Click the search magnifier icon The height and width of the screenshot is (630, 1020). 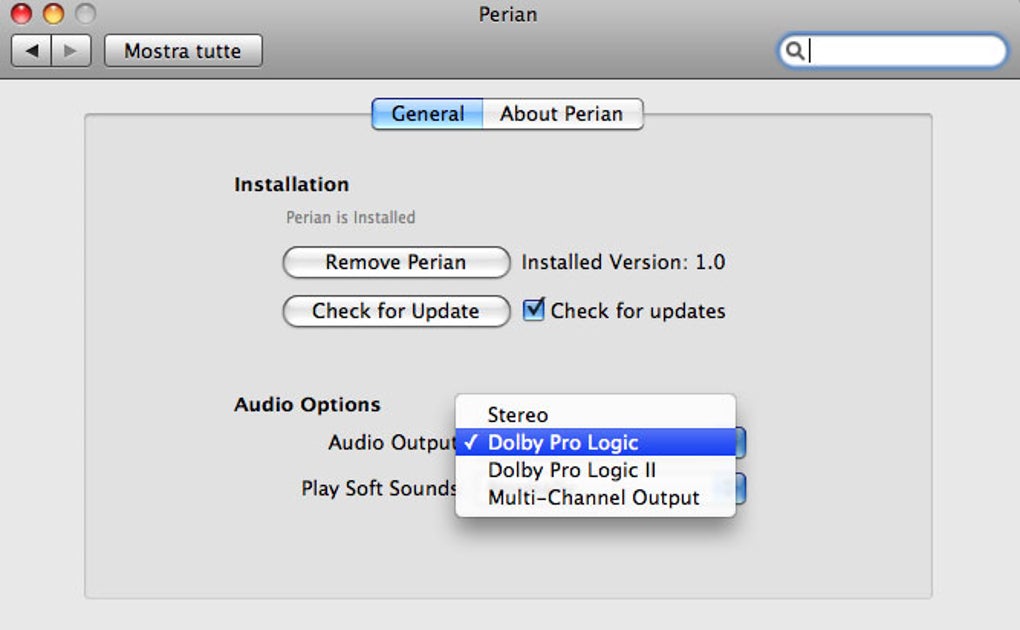795,51
